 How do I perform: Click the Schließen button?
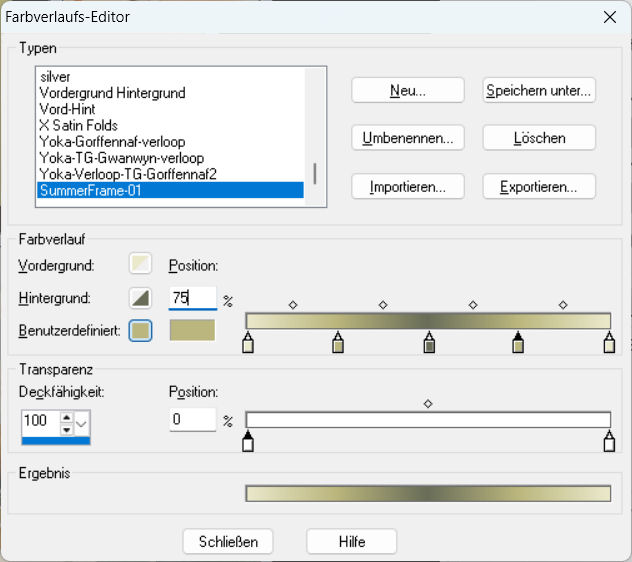(x=228, y=542)
